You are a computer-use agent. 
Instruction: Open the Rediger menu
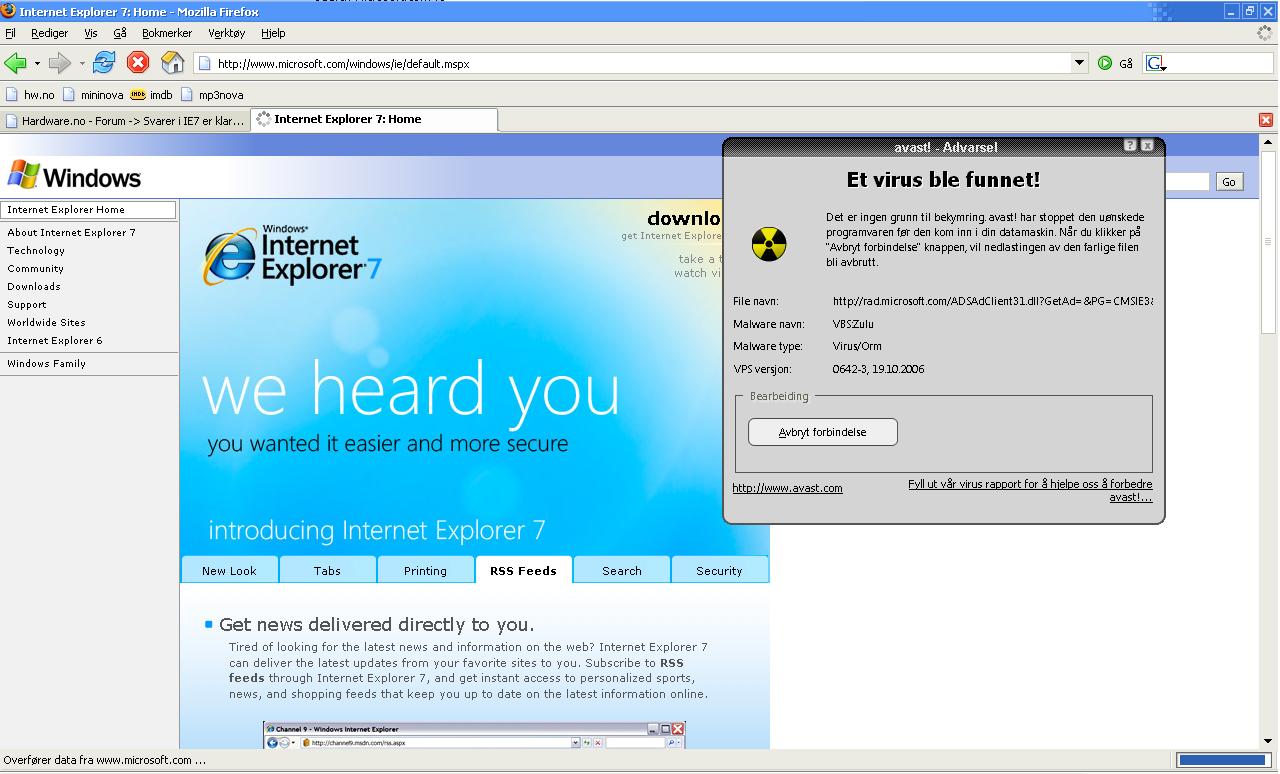pyautogui.click(x=49, y=33)
